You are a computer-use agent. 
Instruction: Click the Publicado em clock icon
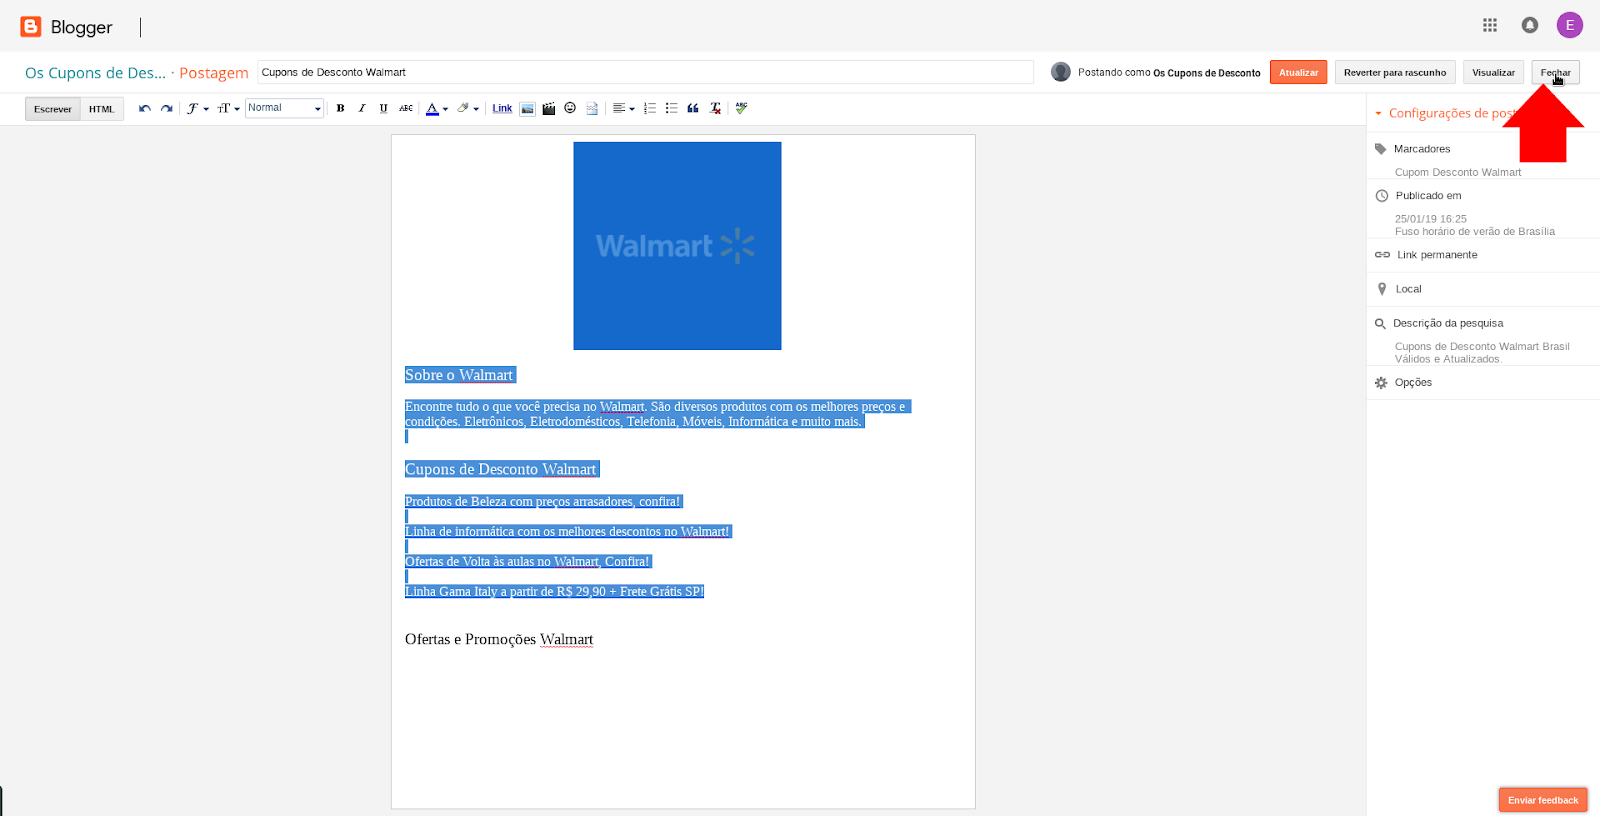coord(1381,196)
